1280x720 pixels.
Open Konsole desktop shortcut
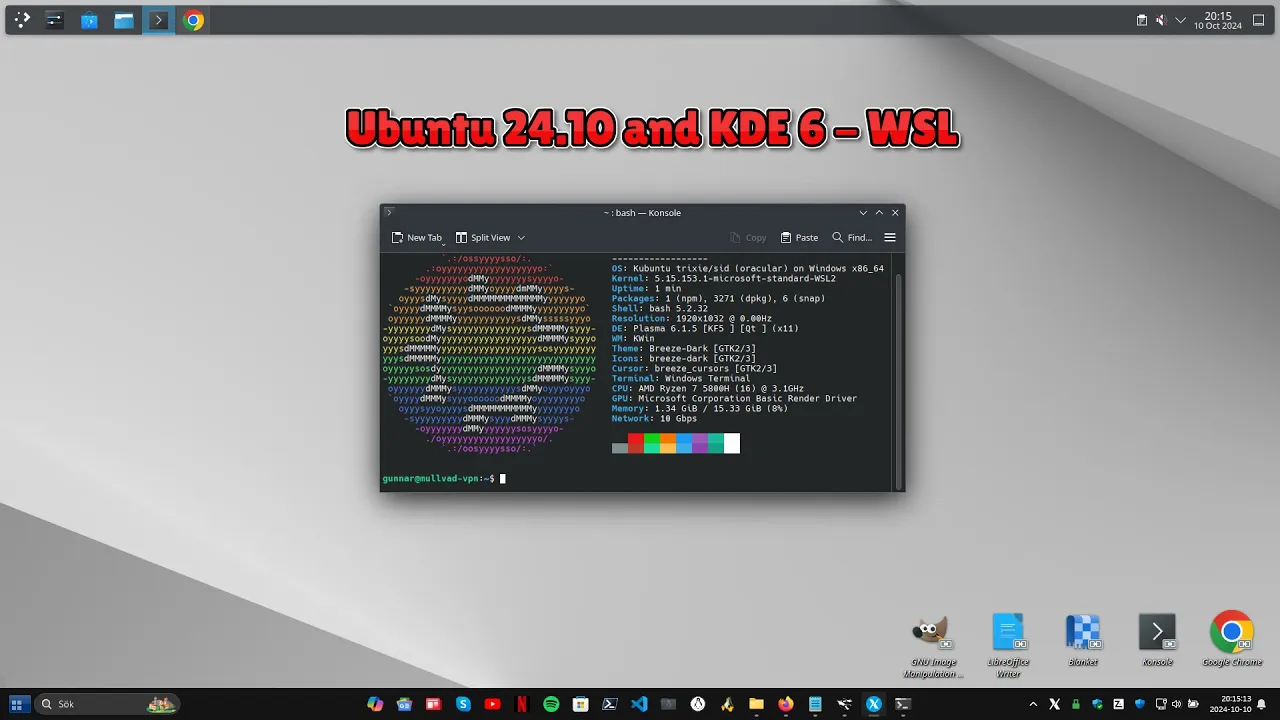point(1157,640)
